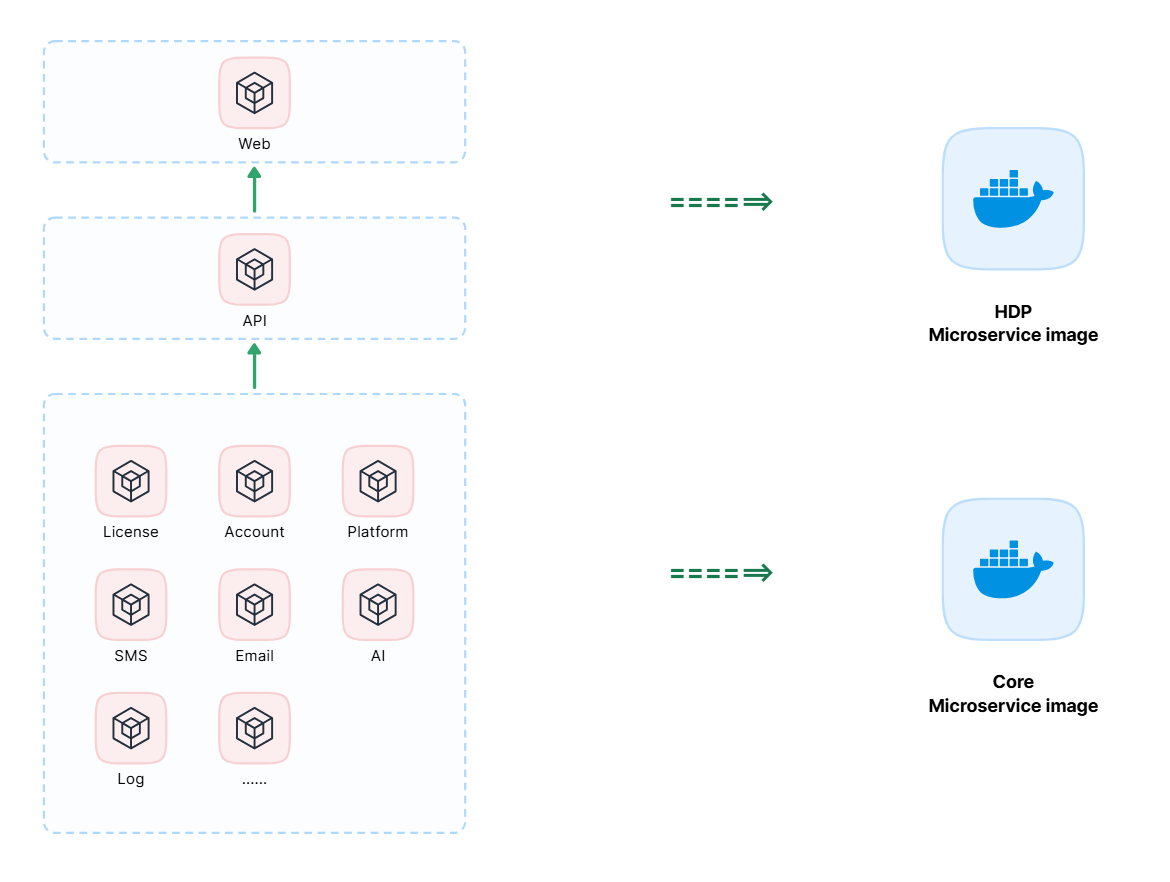Click the green arrow from services to API
Image resolution: width=1170 pixels, height=882 pixels.
254,366
